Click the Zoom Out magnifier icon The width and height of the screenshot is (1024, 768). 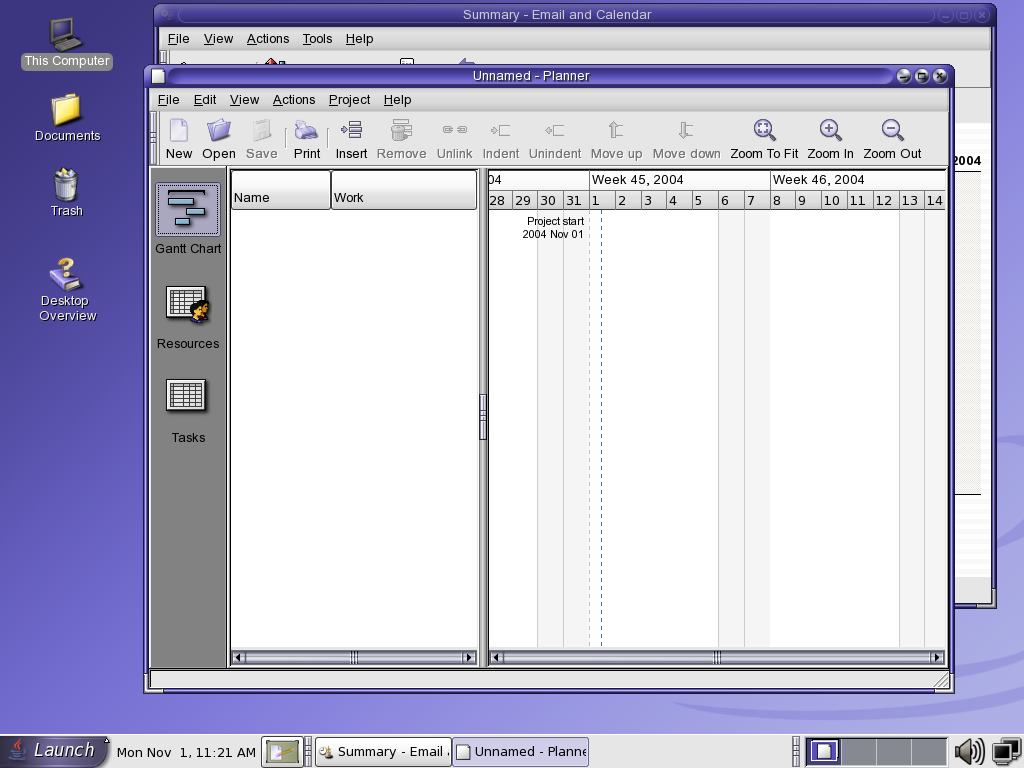[892, 130]
